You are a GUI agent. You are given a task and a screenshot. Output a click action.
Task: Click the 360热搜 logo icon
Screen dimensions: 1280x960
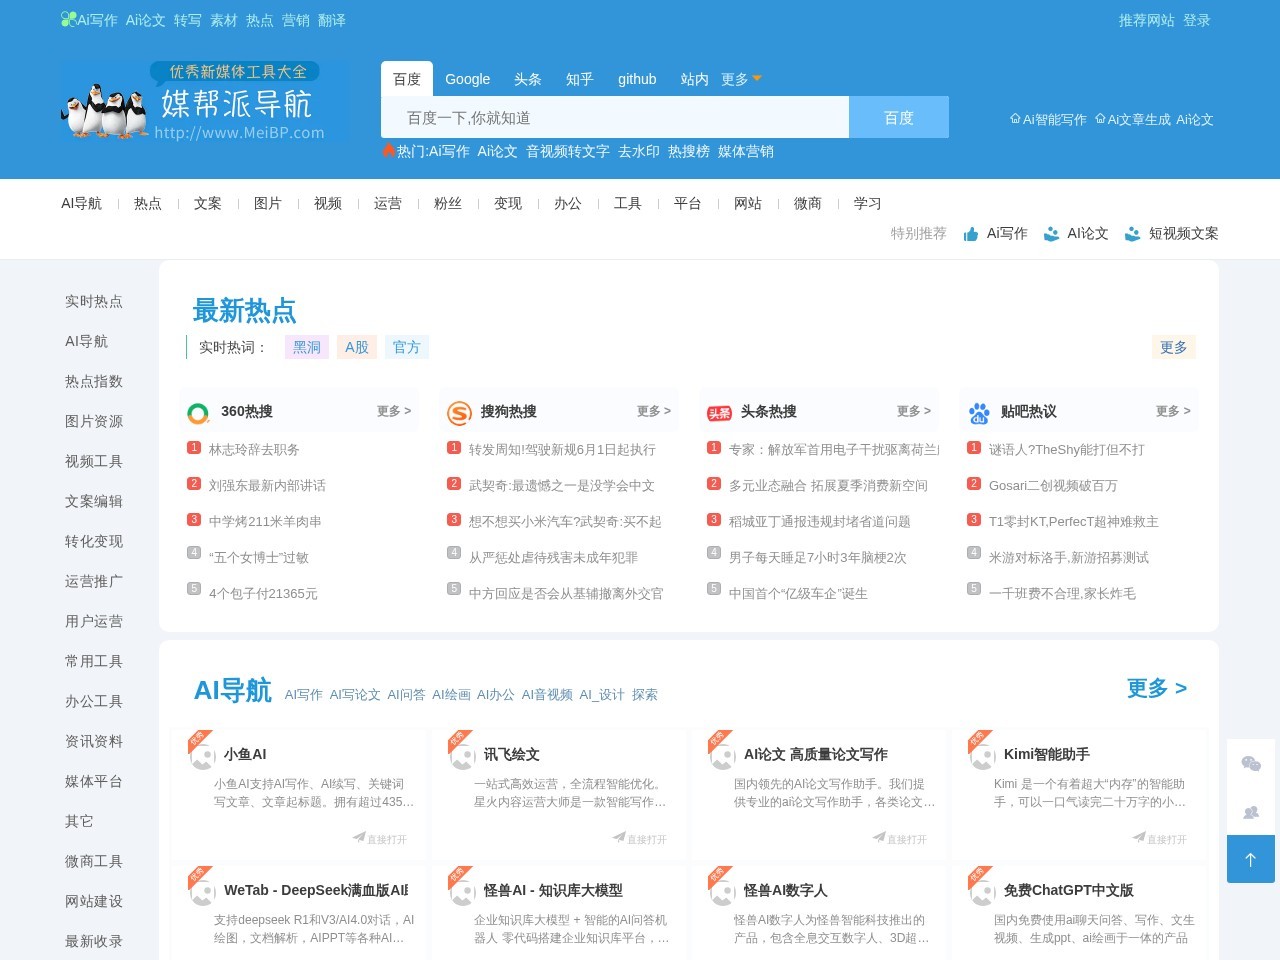click(198, 413)
